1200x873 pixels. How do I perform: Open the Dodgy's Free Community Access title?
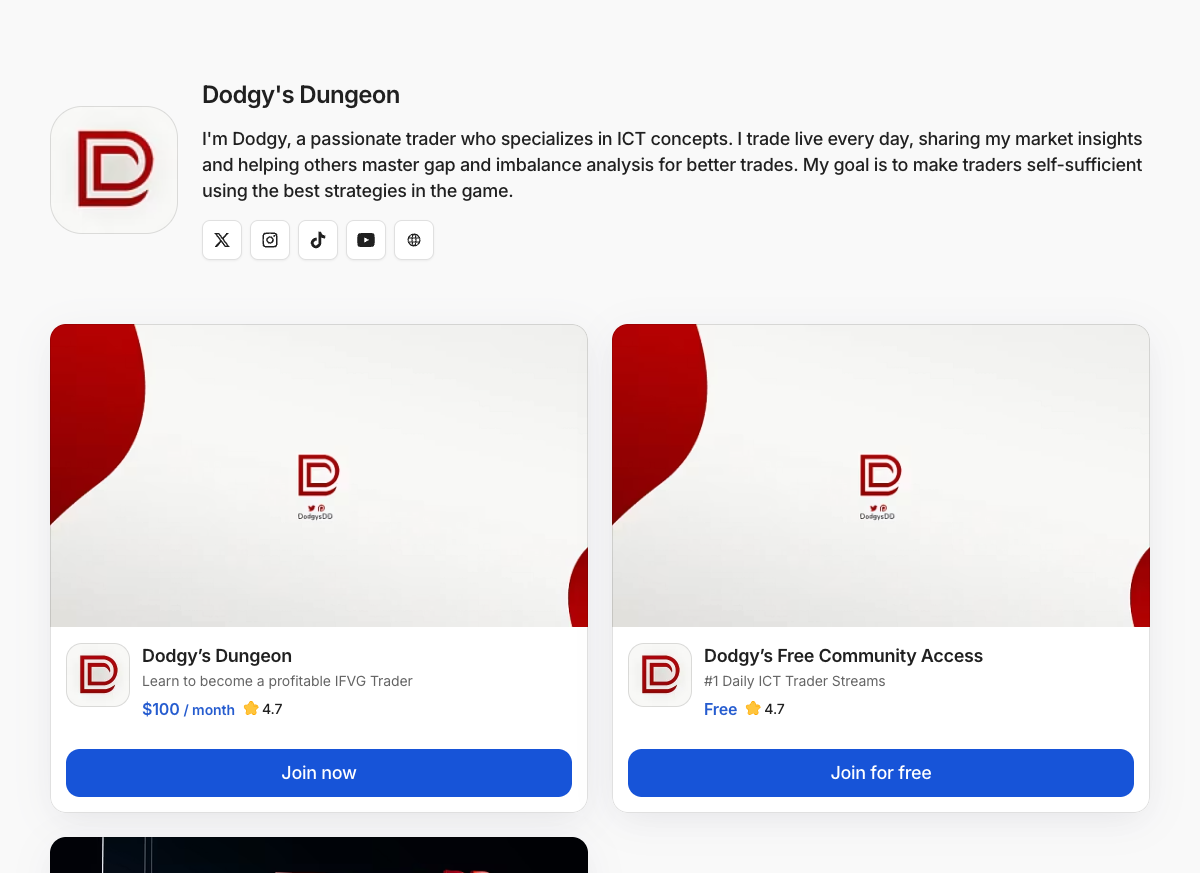pos(843,656)
